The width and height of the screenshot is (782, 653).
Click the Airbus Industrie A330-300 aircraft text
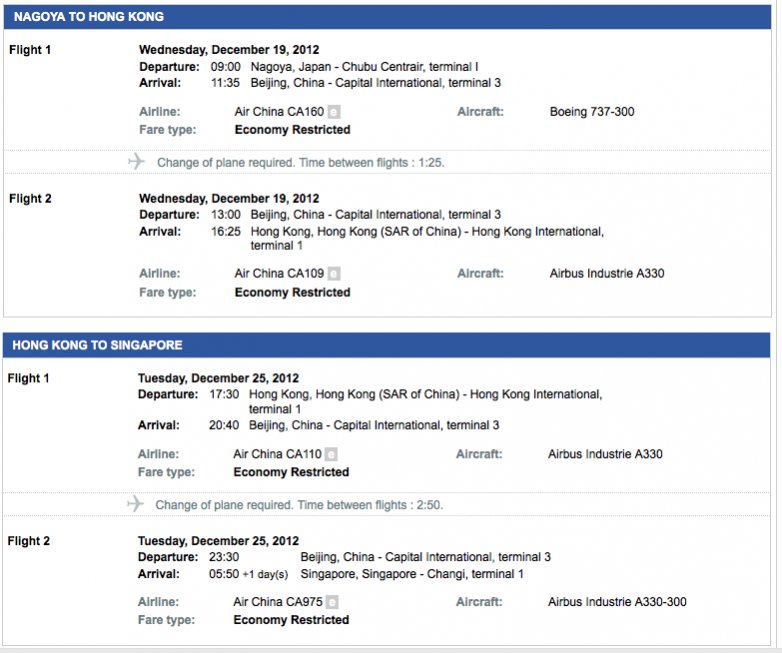point(617,602)
